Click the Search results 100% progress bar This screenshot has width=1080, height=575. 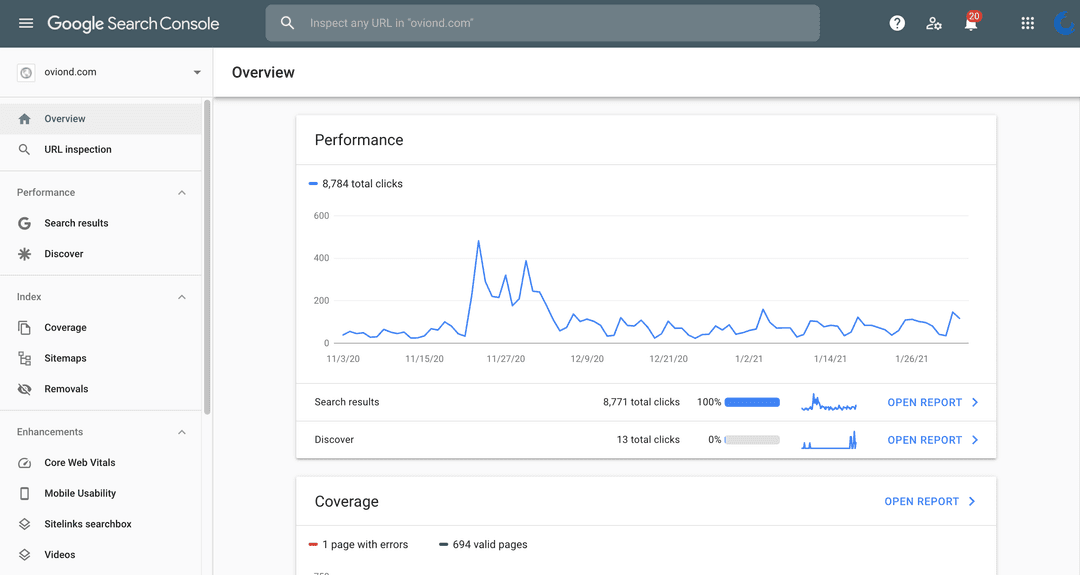pos(752,402)
